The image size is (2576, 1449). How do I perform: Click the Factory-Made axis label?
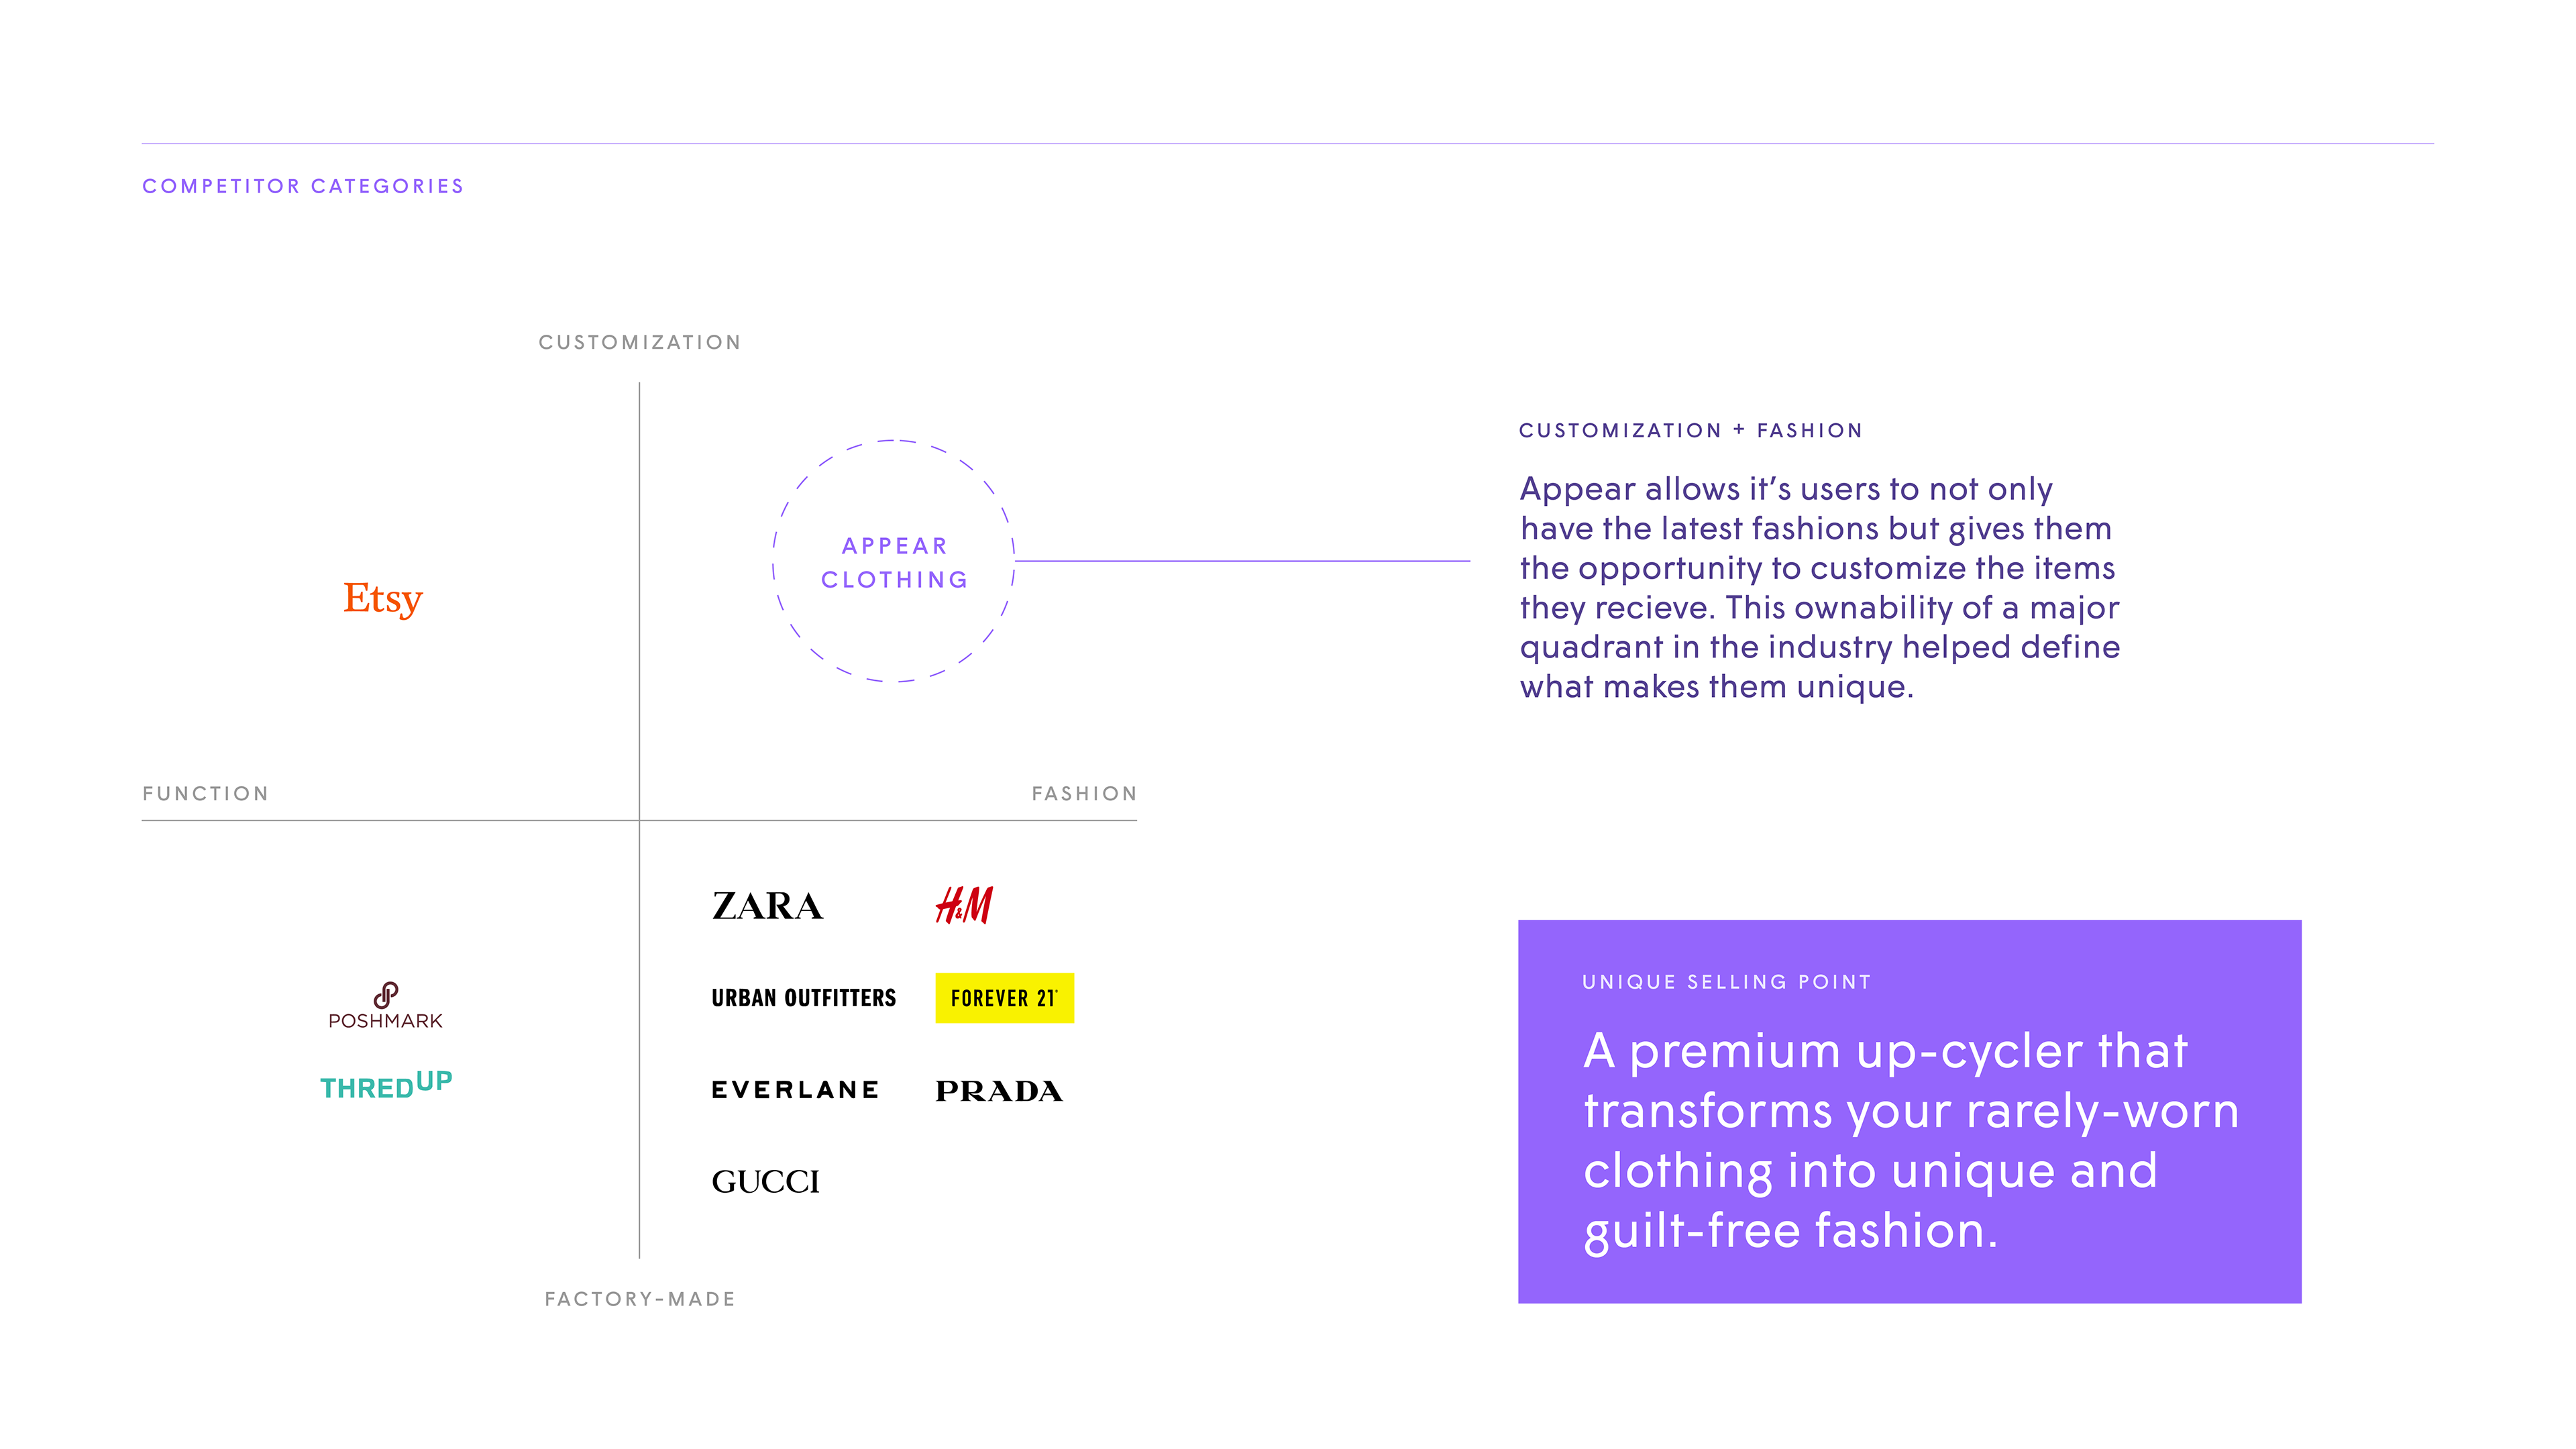coord(640,1299)
